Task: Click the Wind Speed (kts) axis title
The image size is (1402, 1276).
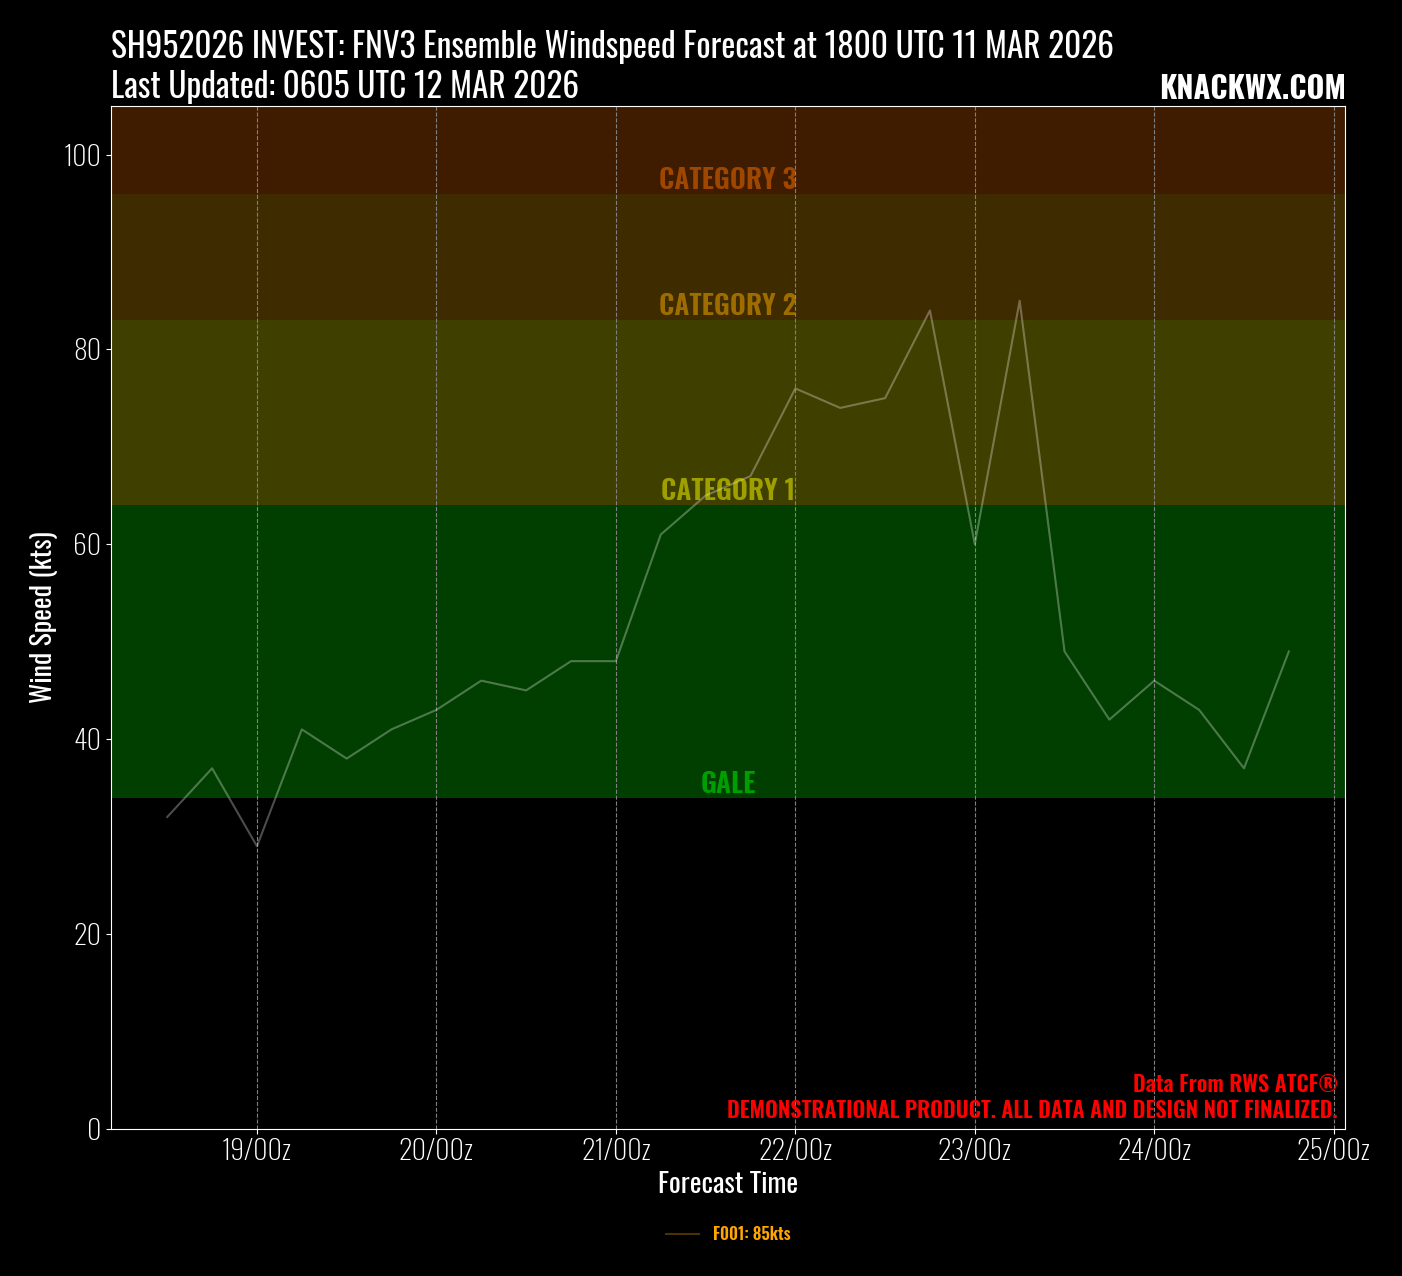Action: point(40,617)
